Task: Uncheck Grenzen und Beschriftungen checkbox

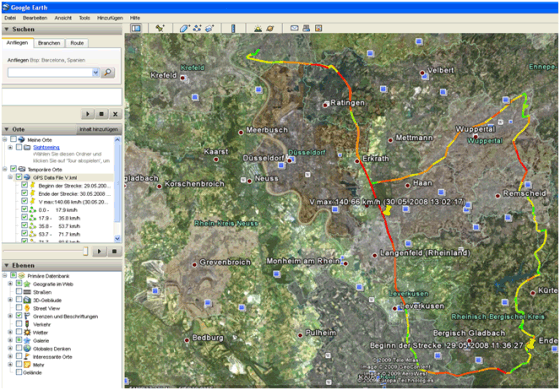Action: point(19,316)
